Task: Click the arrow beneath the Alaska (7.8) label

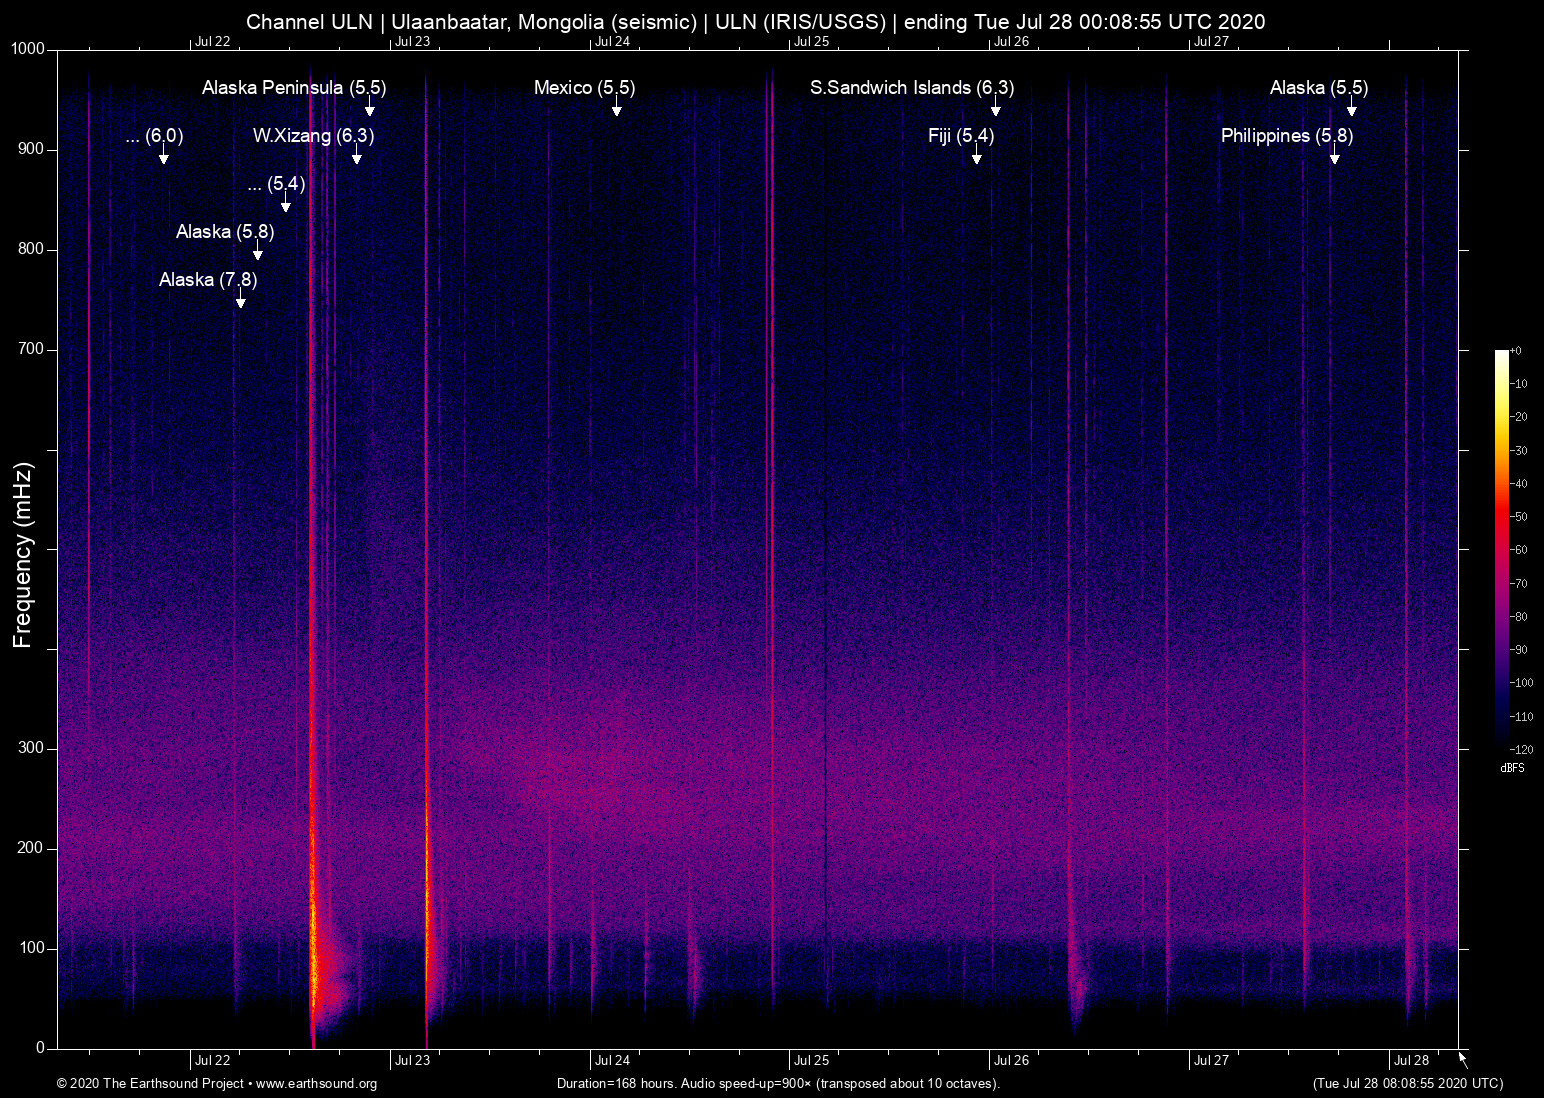Action: 240,300
